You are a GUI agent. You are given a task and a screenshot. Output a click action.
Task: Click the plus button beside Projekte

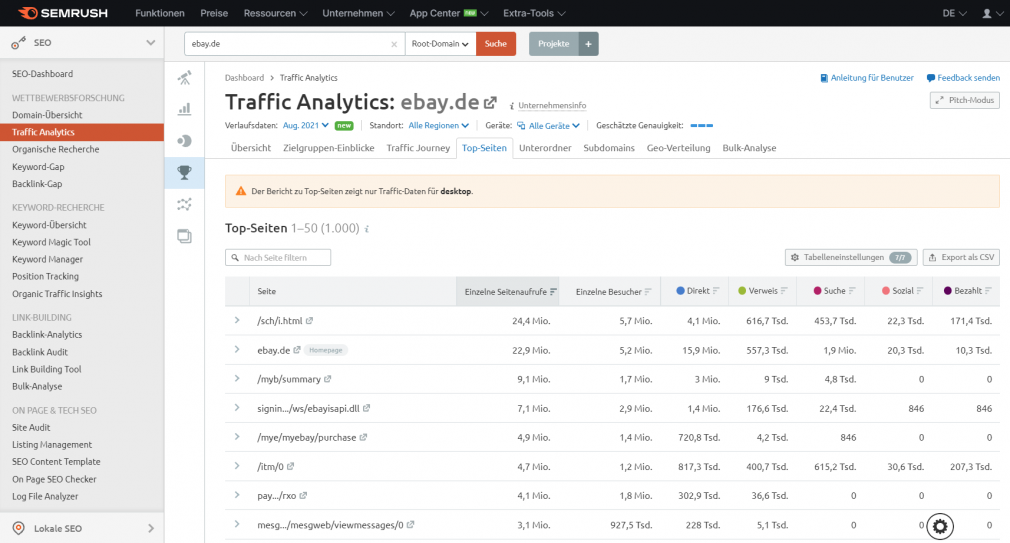pos(589,44)
